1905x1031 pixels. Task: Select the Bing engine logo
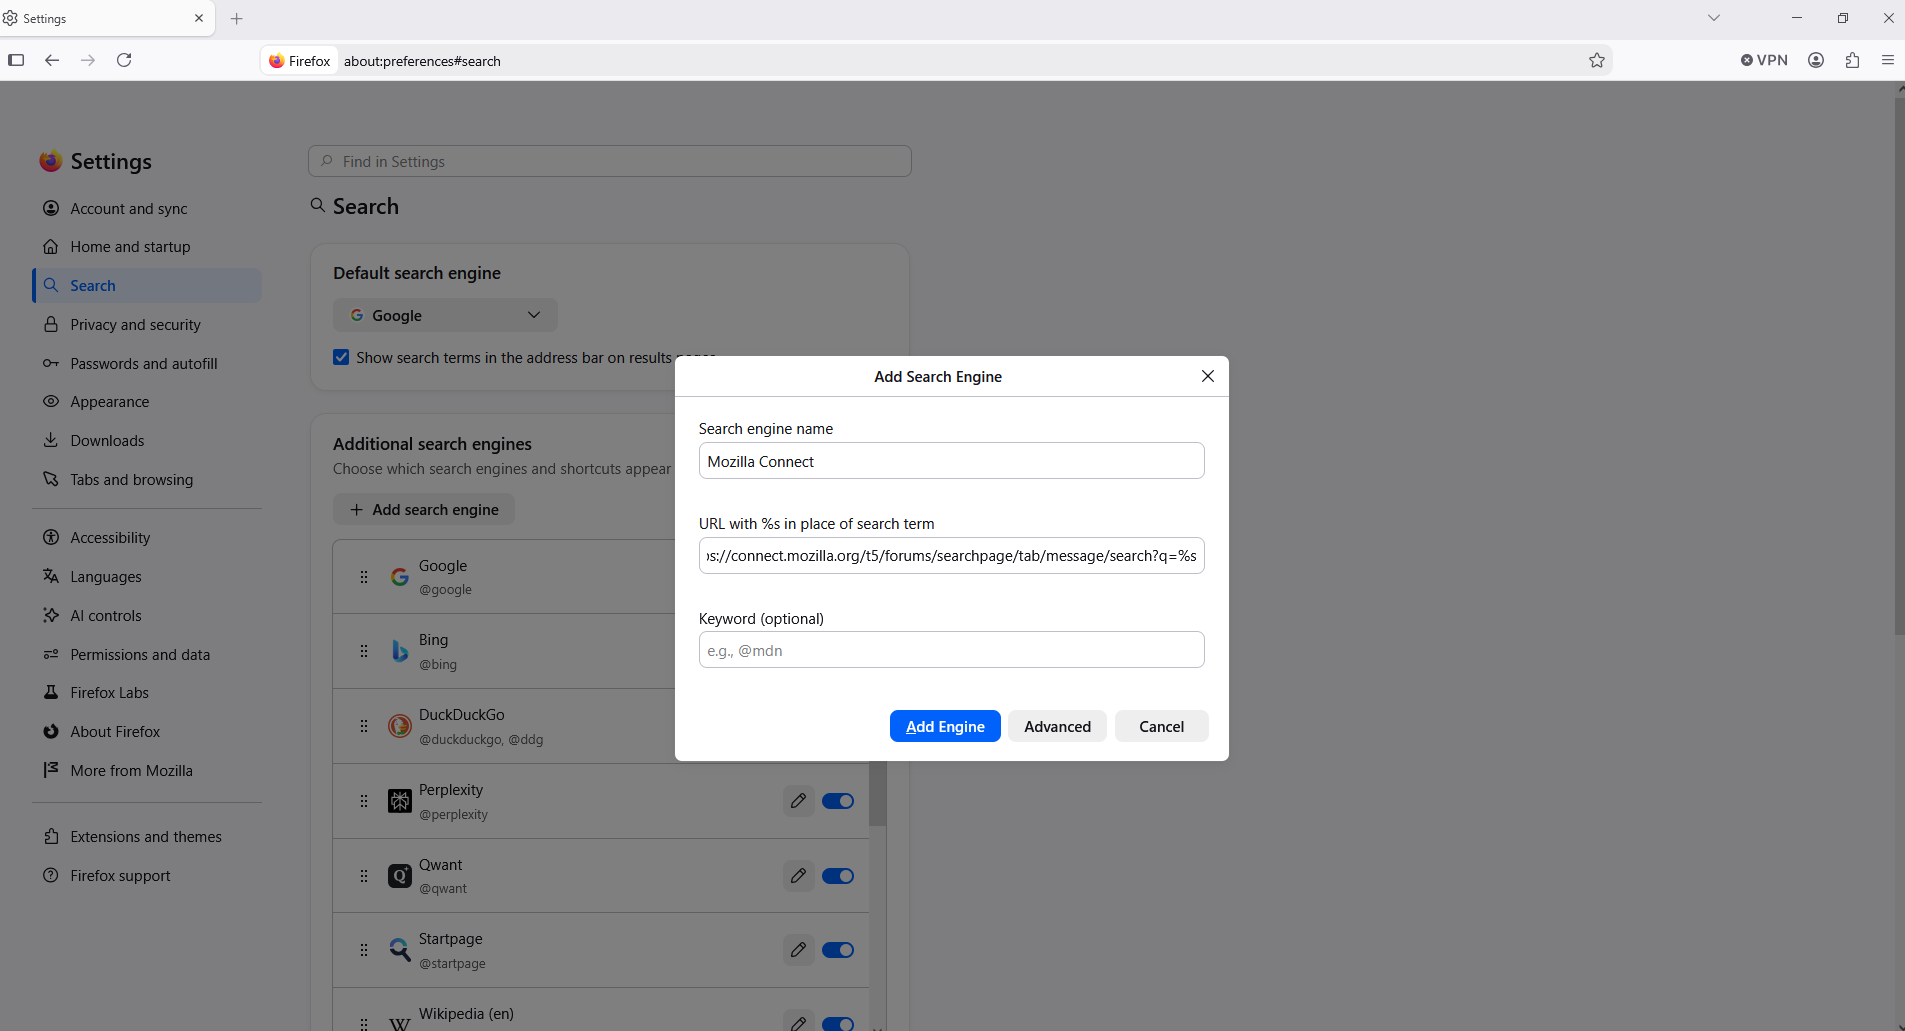(x=400, y=651)
